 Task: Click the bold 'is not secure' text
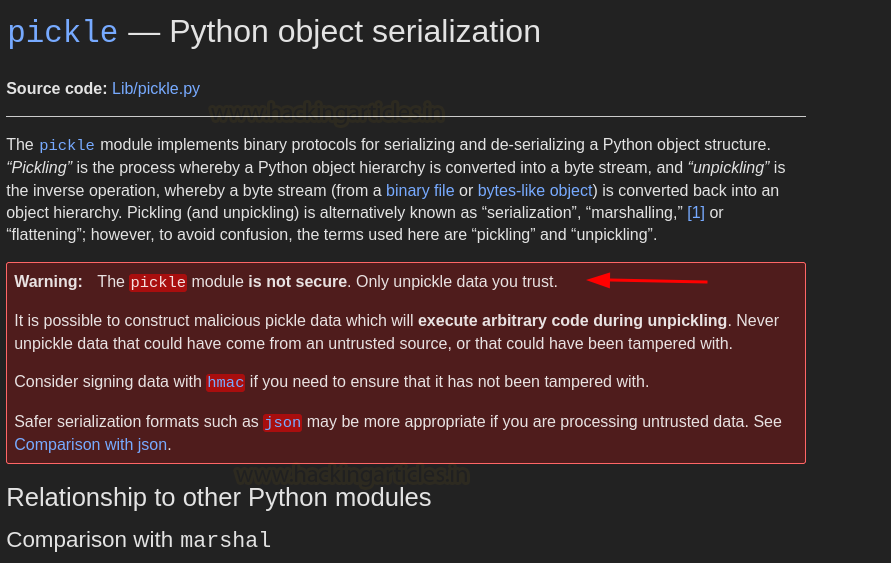[x=297, y=282]
